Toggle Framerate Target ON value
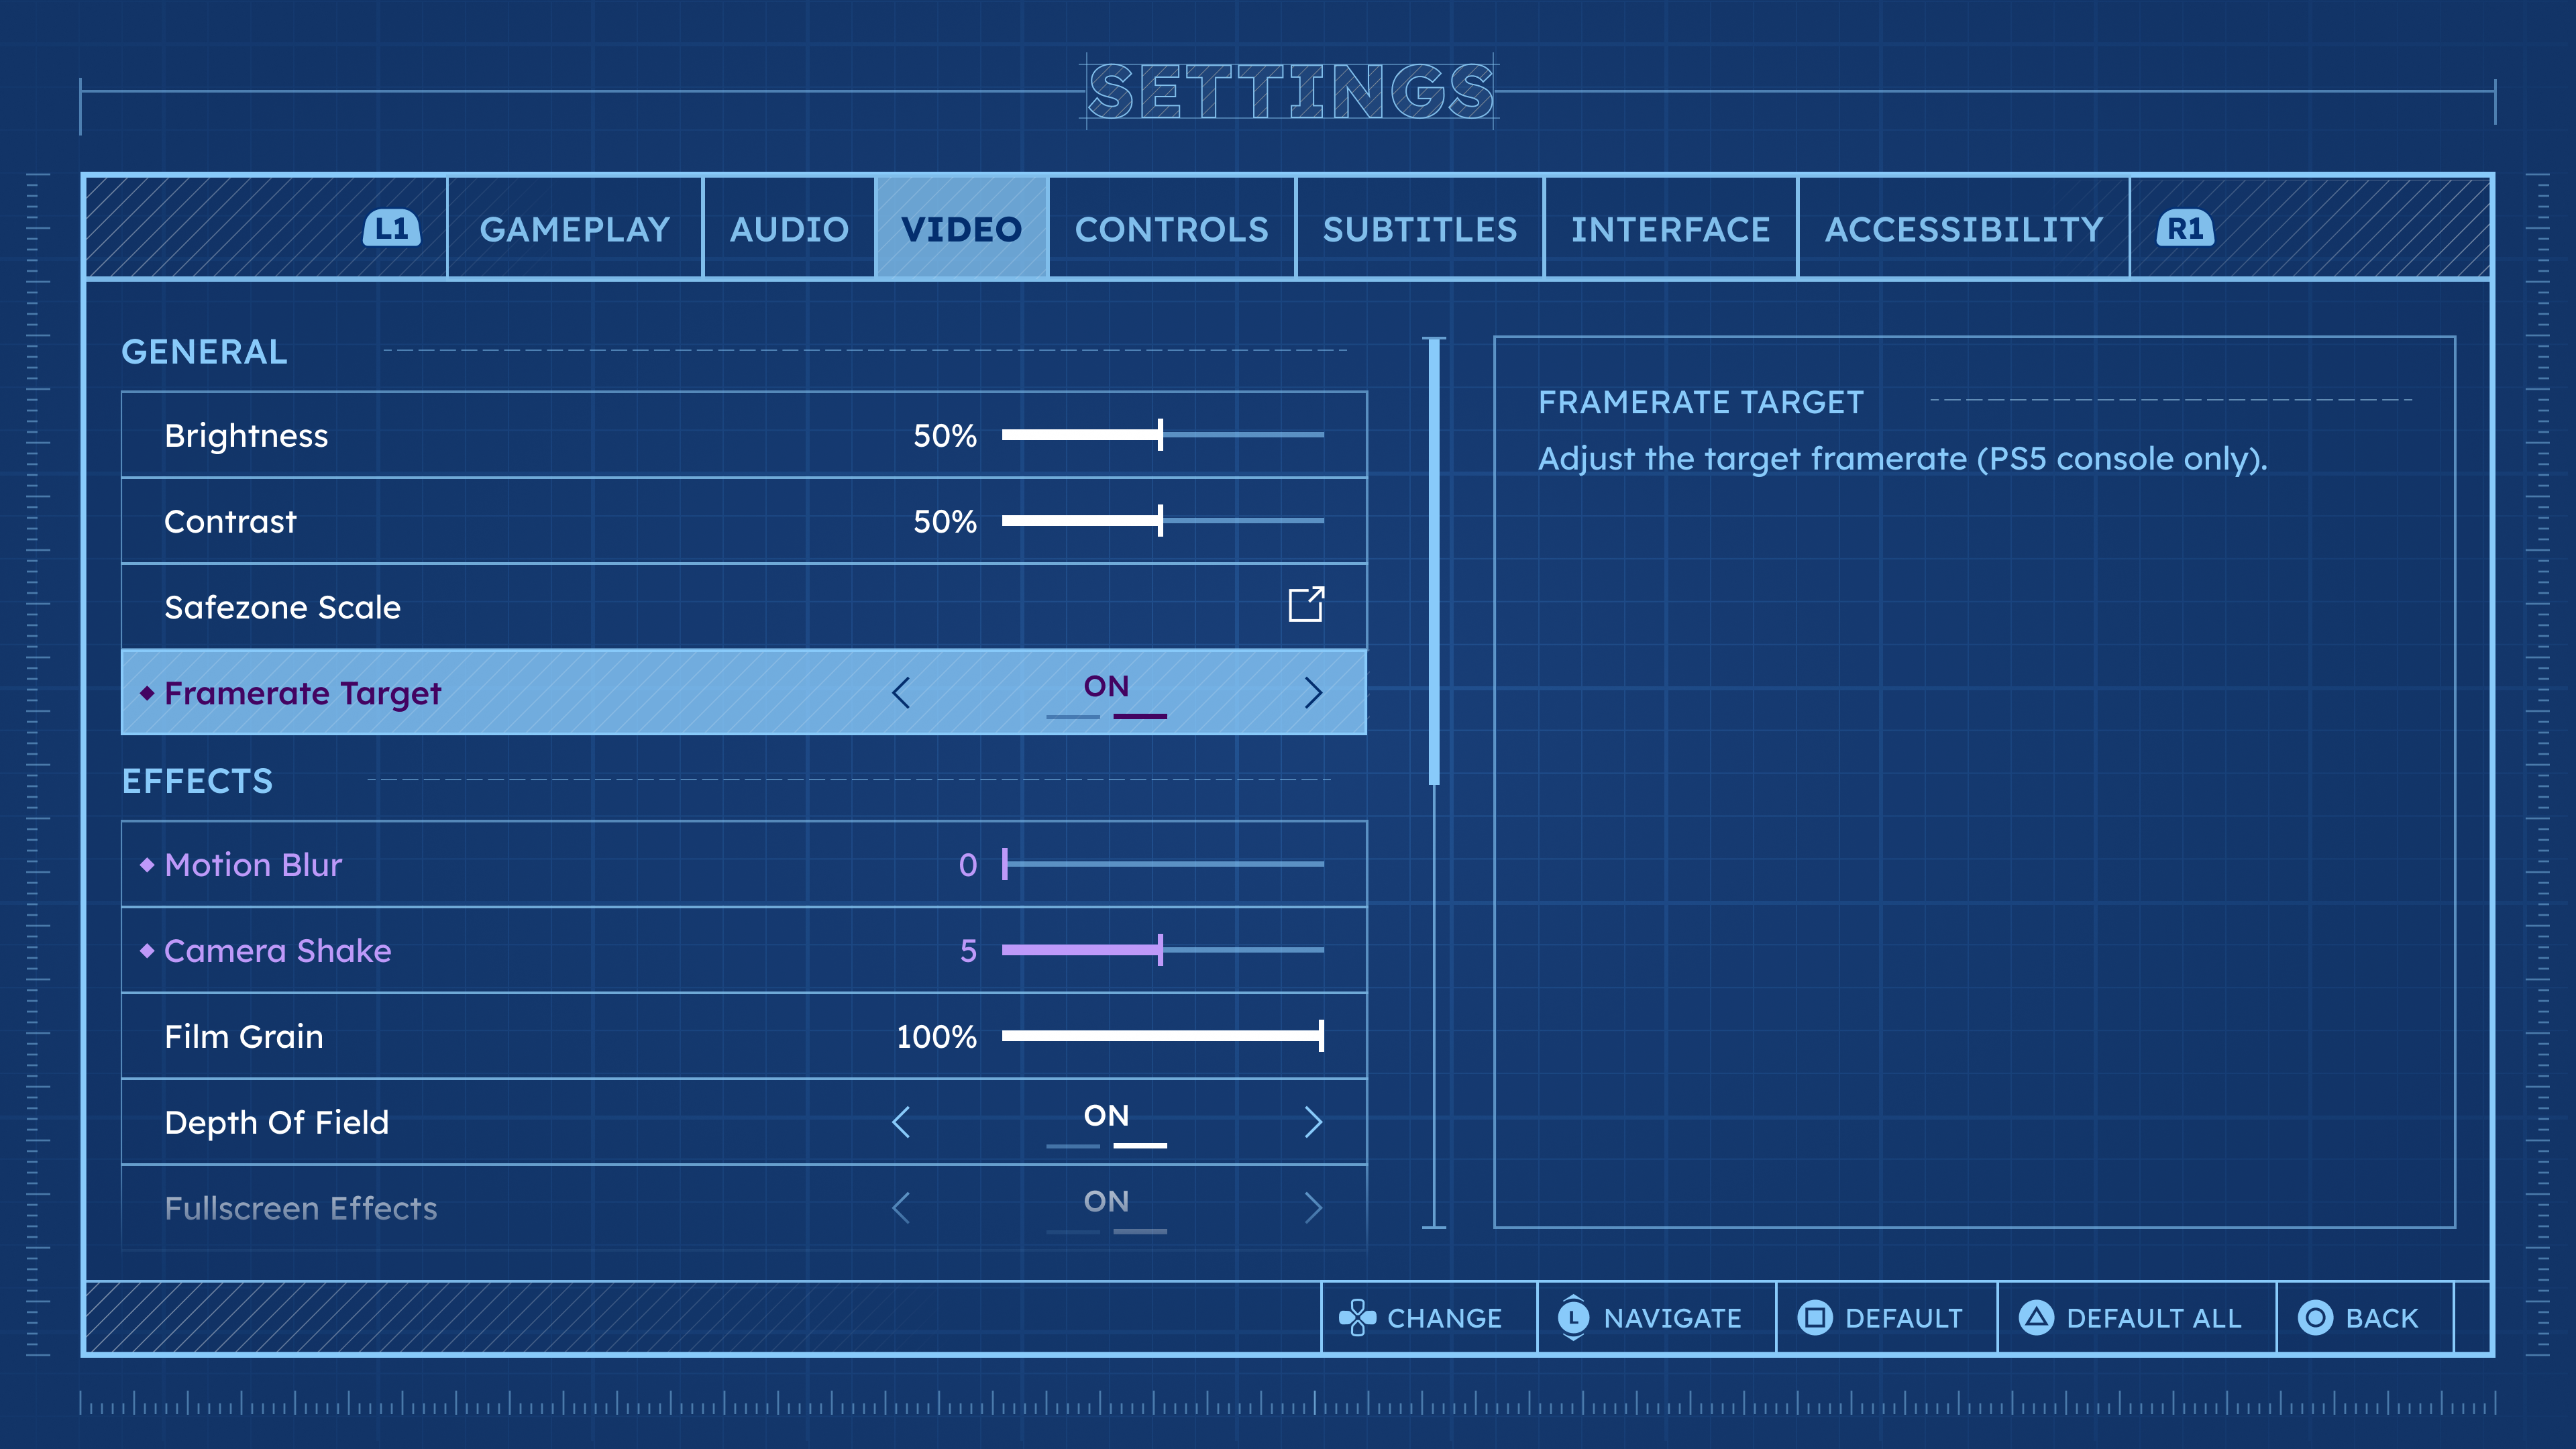The width and height of the screenshot is (2576, 1449). coord(1106,688)
